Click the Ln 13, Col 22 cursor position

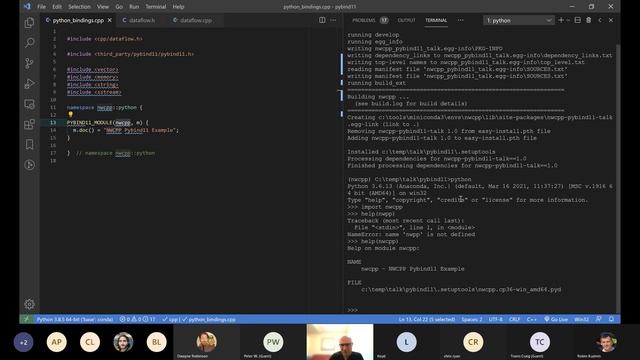(427, 319)
